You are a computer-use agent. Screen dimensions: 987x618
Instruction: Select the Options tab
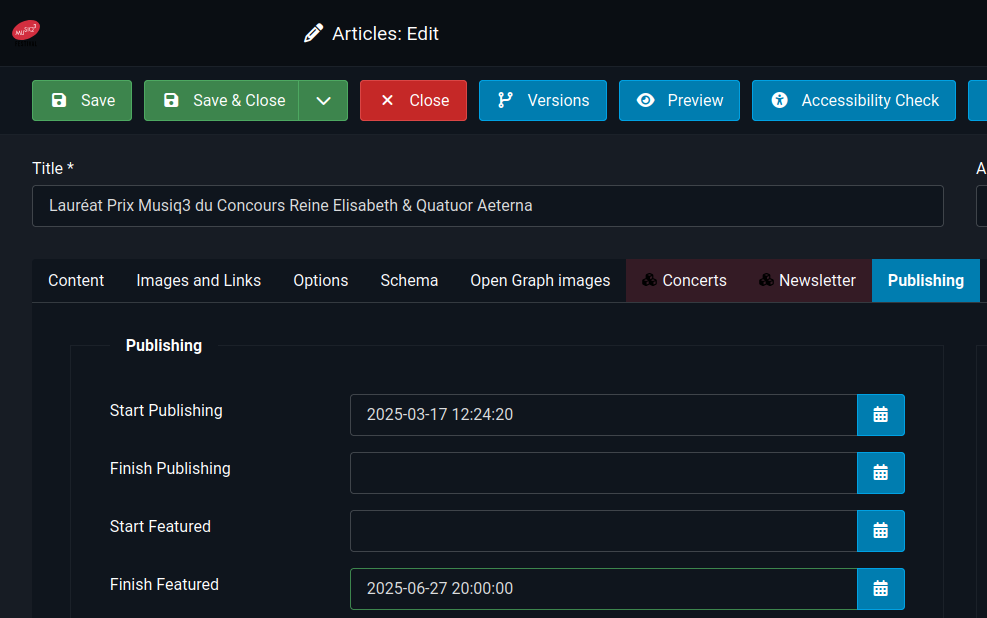320,281
